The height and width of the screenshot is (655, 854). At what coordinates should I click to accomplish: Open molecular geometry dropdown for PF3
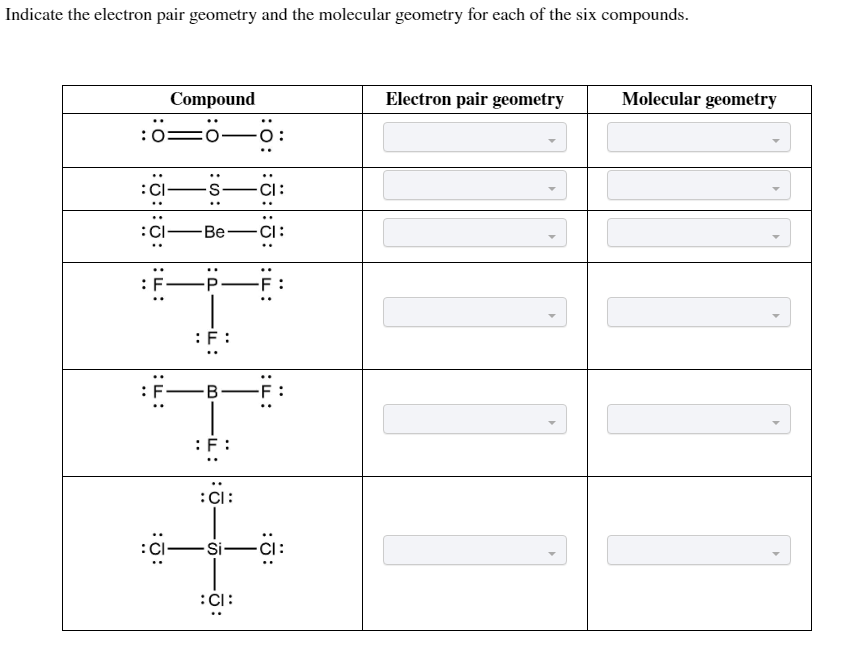(x=697, y=310)
